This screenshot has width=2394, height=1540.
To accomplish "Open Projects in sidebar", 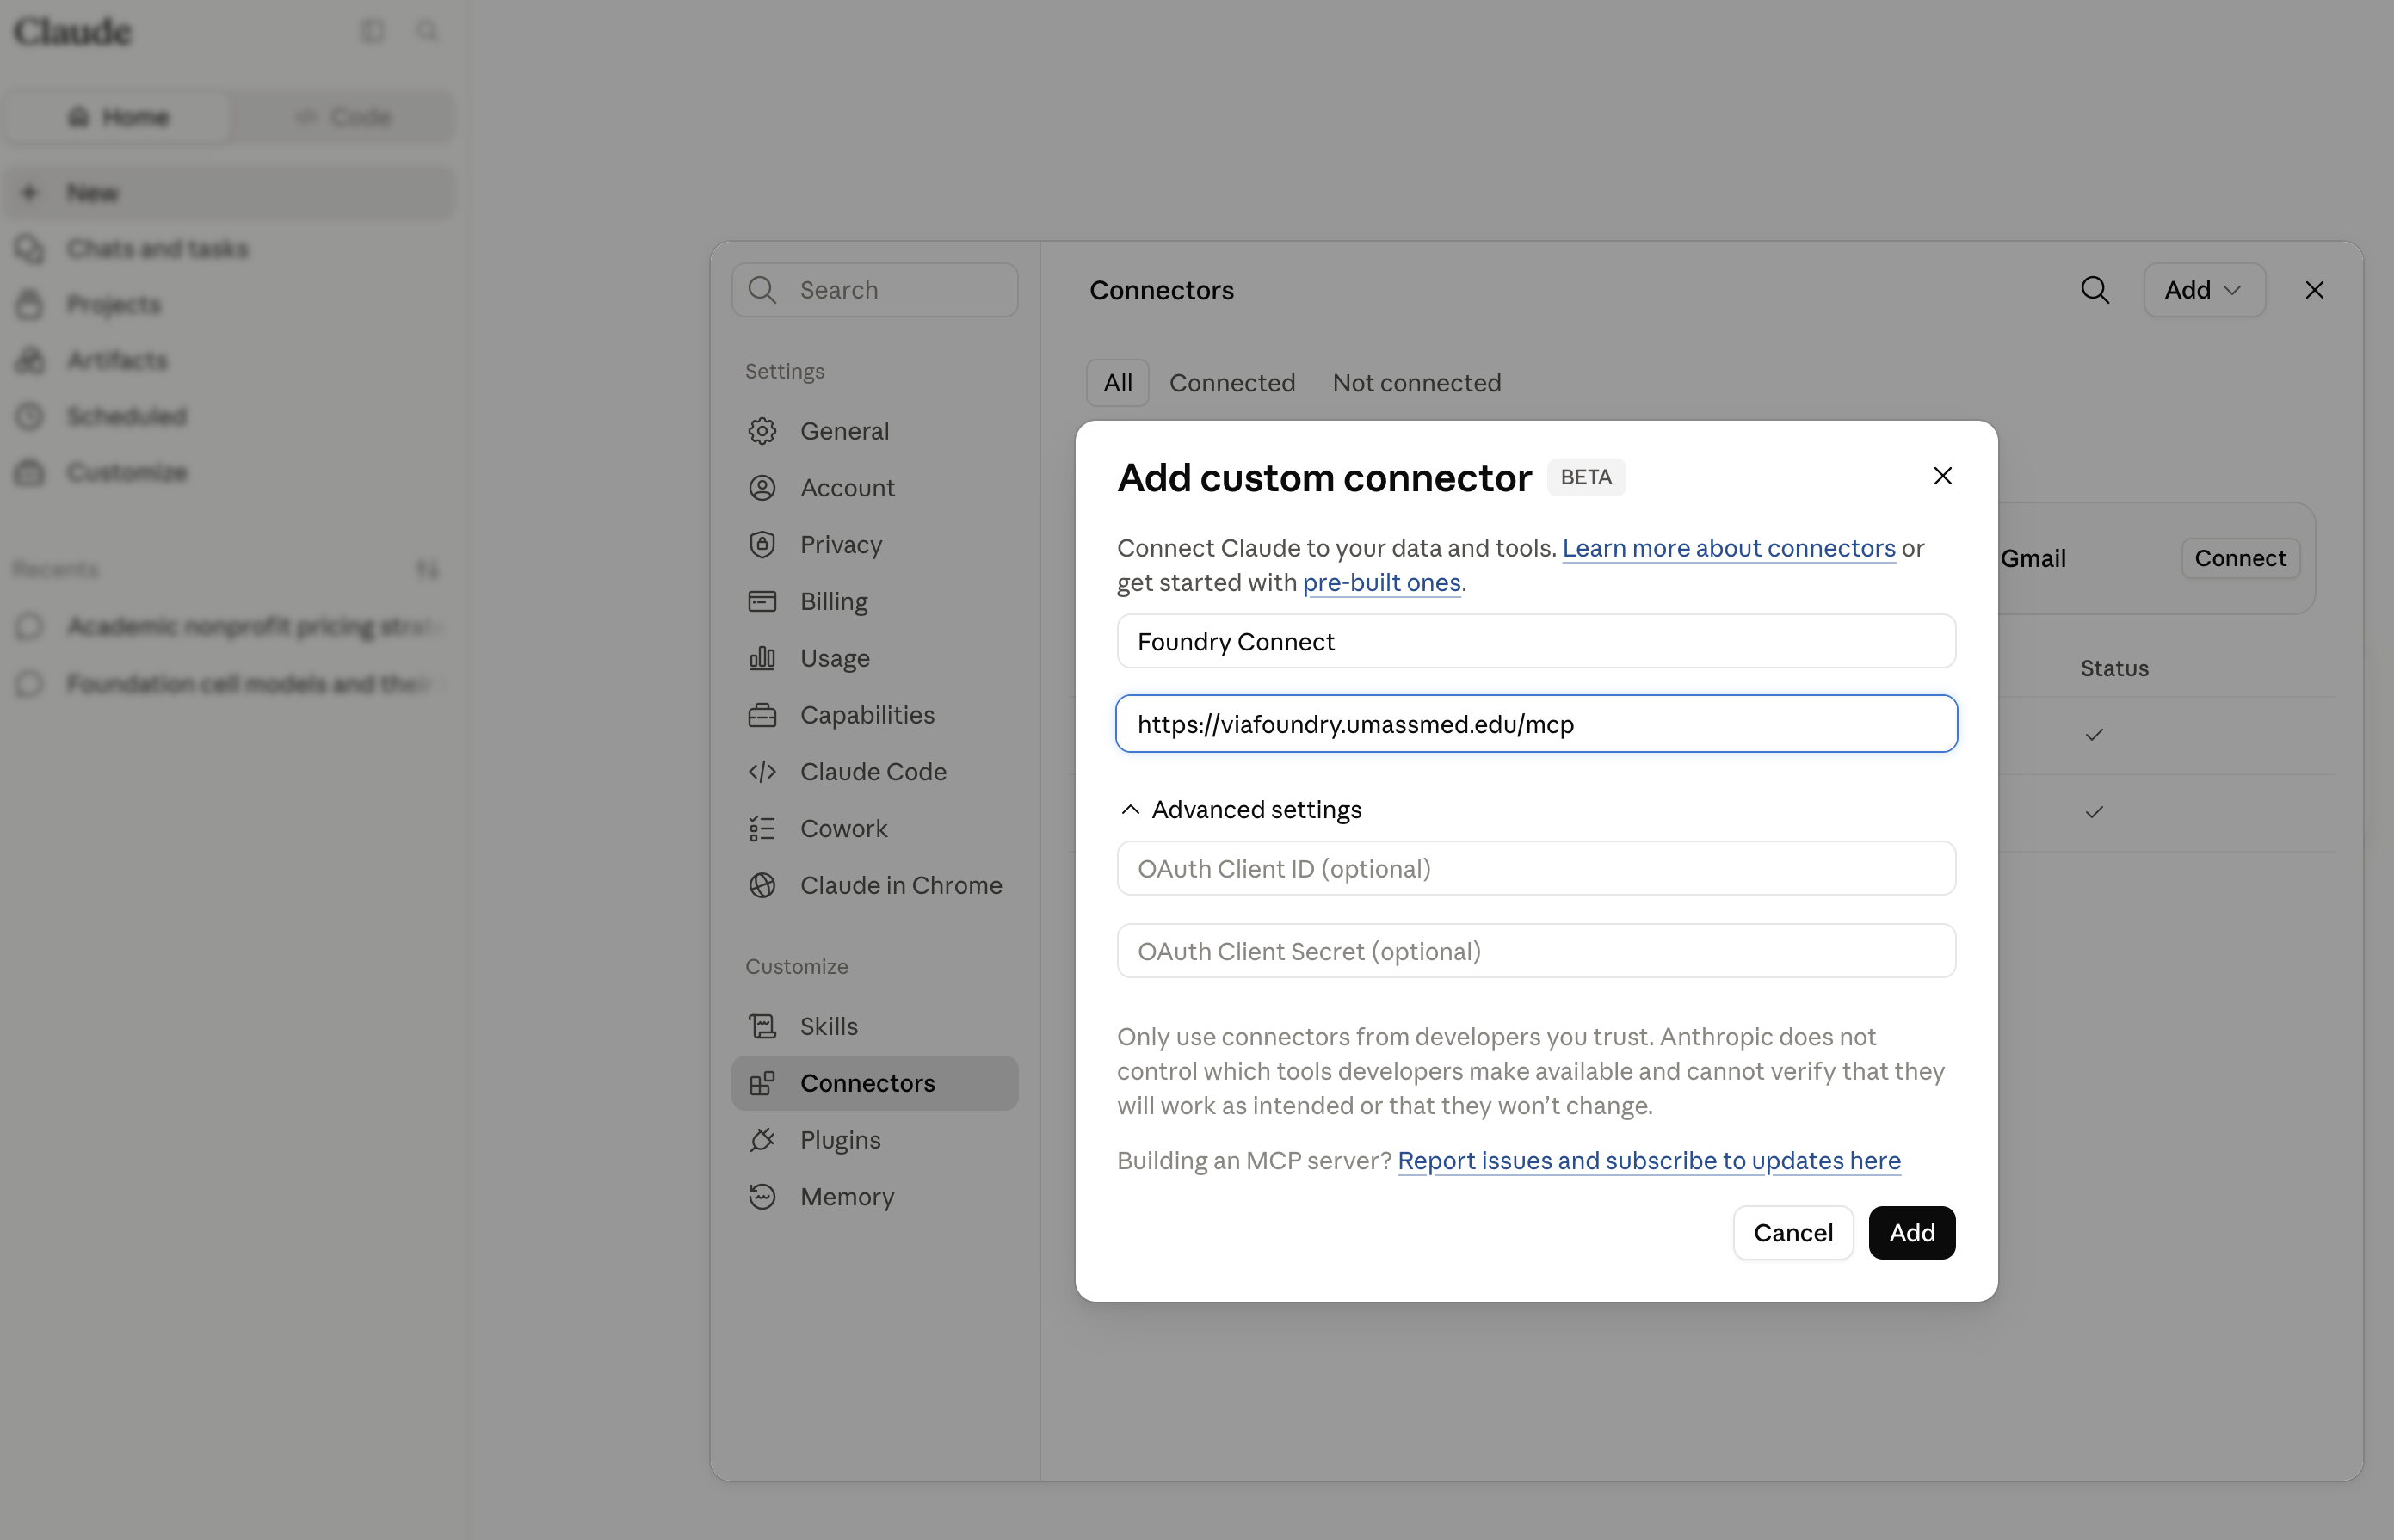I will (229, 304).
